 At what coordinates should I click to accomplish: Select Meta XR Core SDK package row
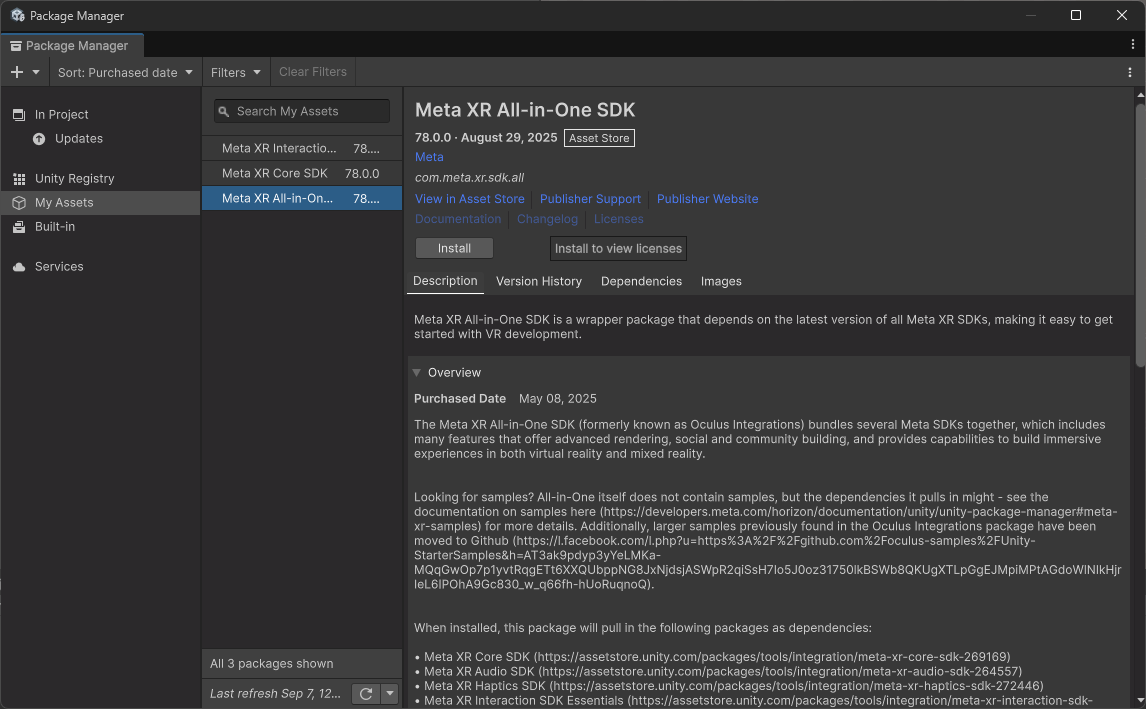point(302,173)
